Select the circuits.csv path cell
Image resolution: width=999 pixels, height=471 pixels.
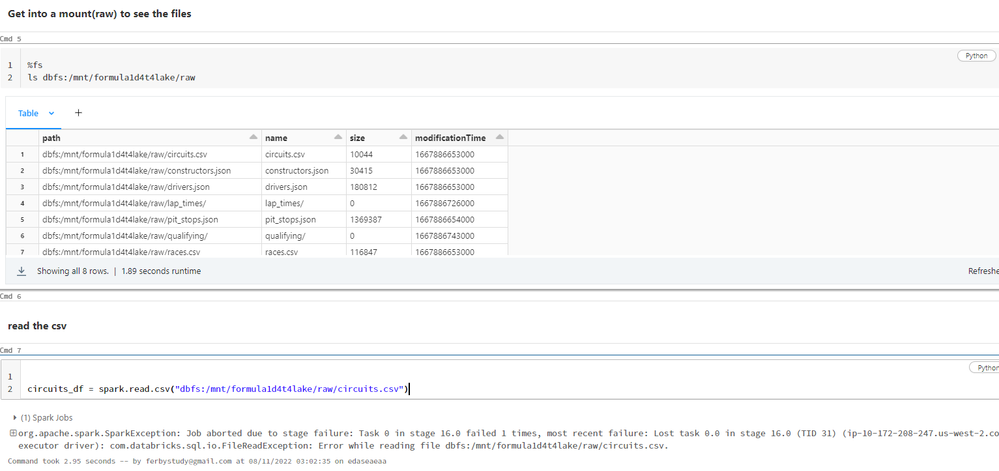click(x=124, y=155)
